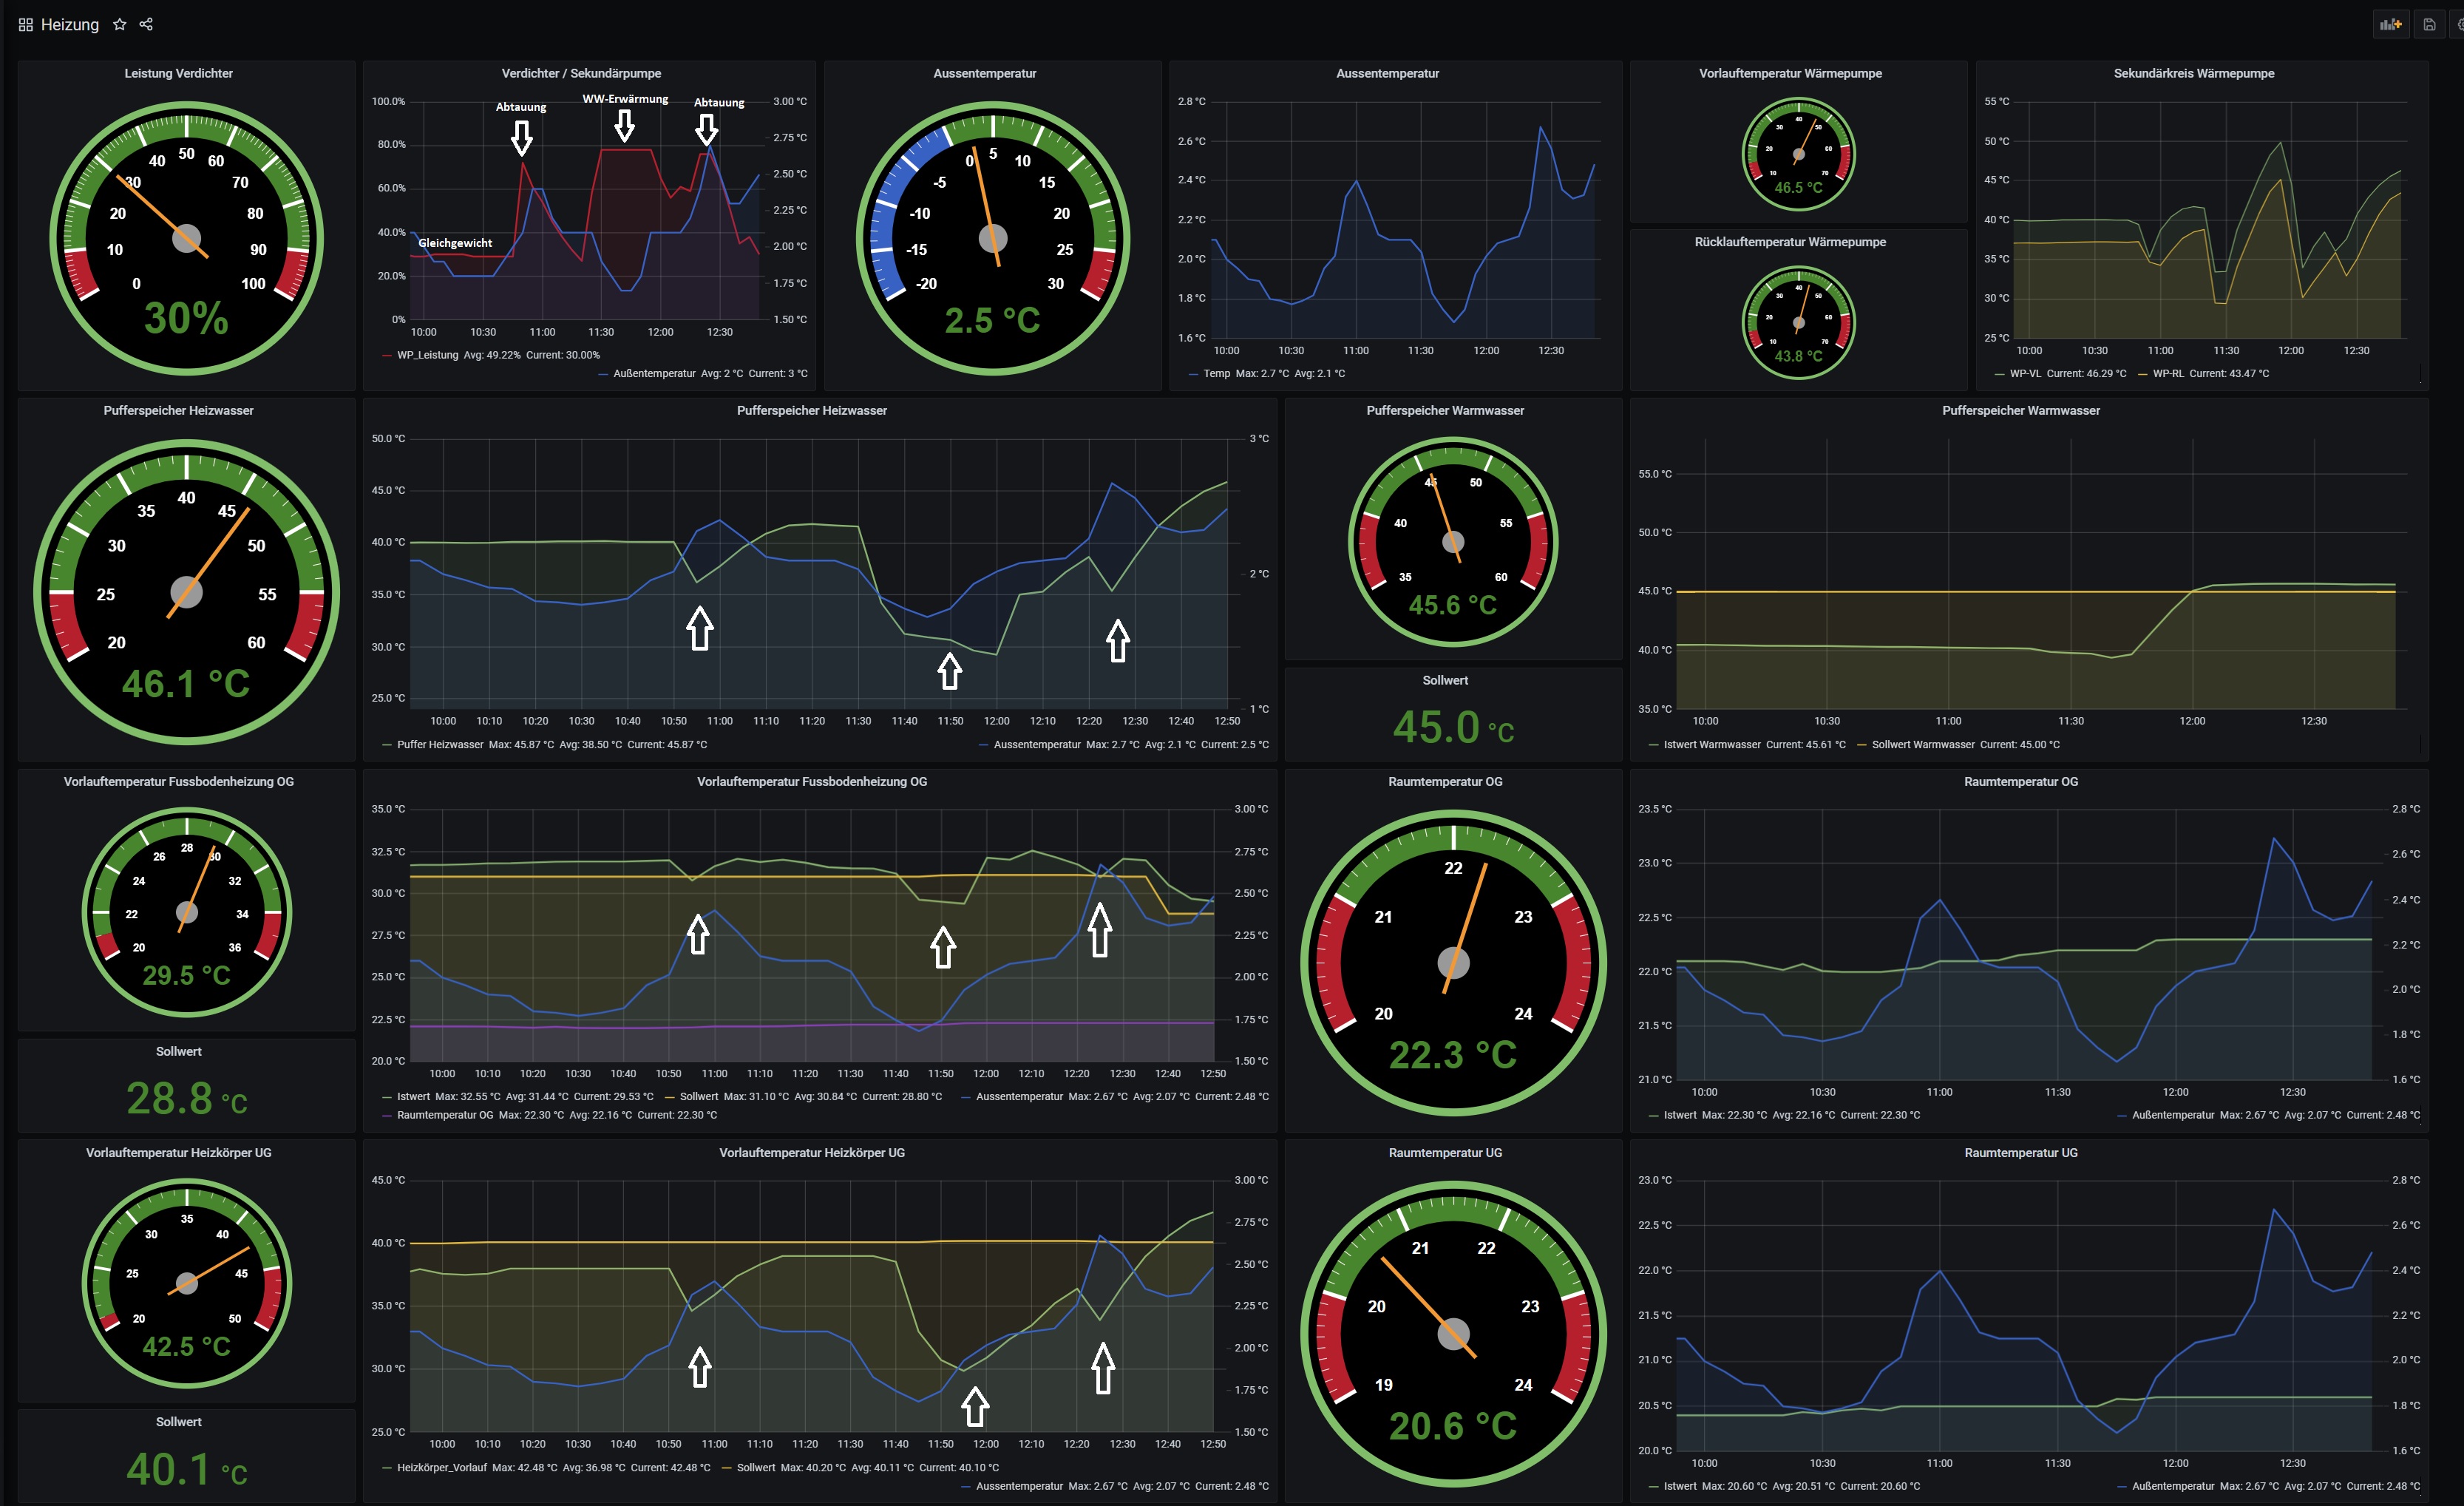Toggle Istwert series in Raumtemperatur UG legend
Screen dimensions: 2464x1506
click(1680, 1486)
